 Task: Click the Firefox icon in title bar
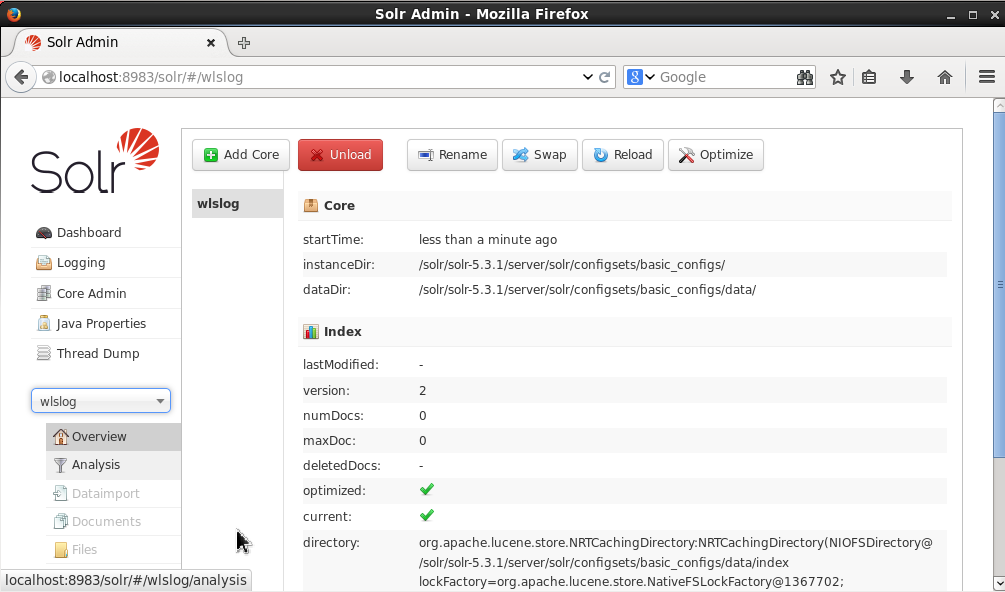tap(14, 14)
